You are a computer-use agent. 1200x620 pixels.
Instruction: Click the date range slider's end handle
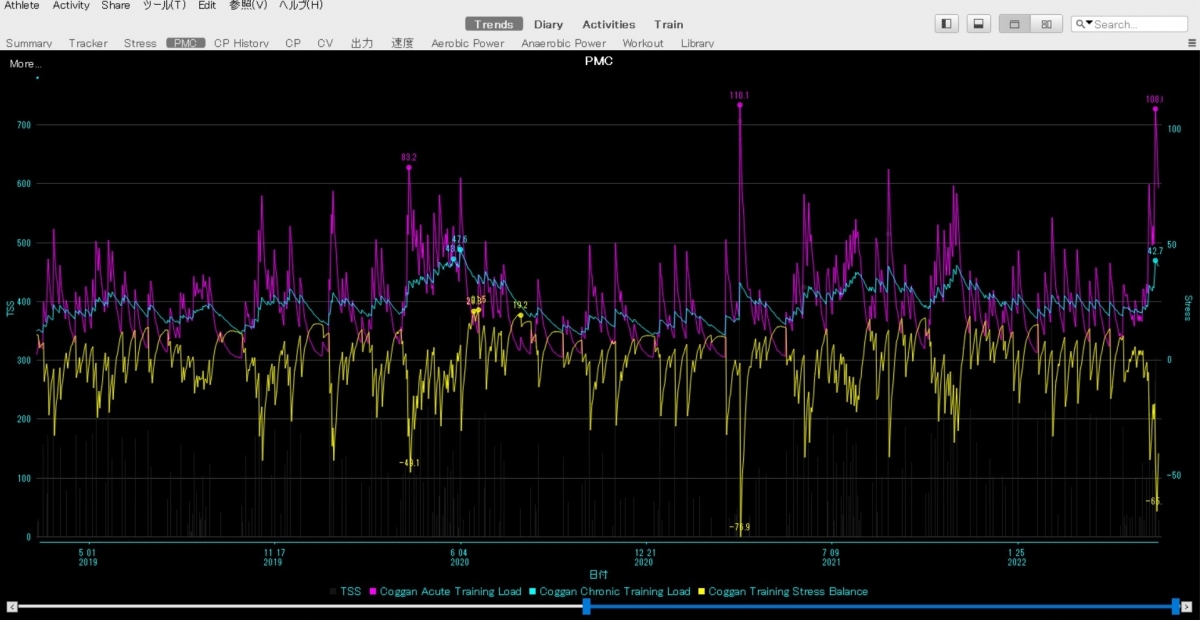pos(1175,606)
